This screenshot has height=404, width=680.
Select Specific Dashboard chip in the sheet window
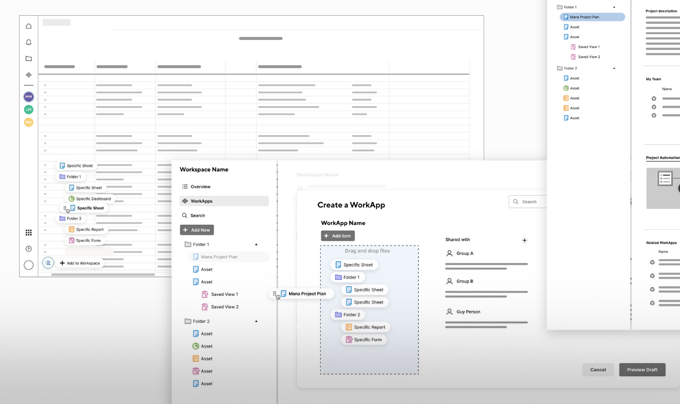[x=90, y=199]
